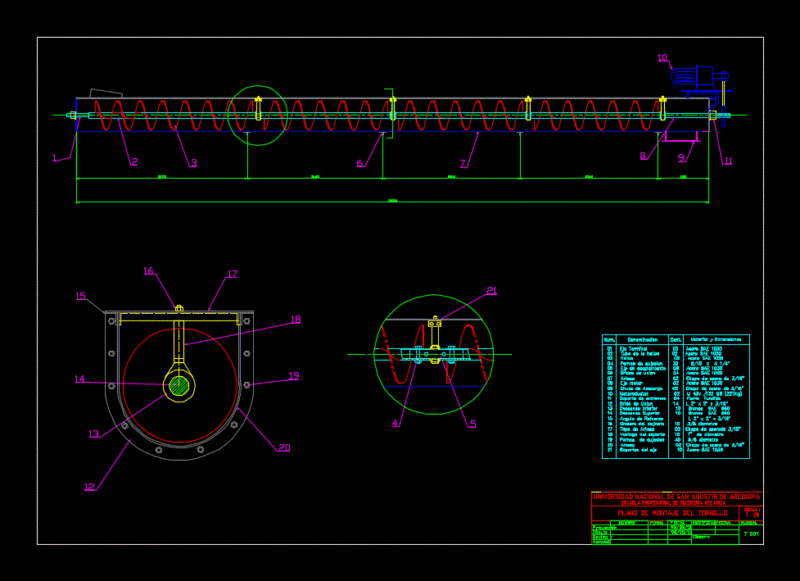The height and width of the screenshot is (581, 800).
Task: Select the red helix circle in the cross-section
Action: coord(180,386)
